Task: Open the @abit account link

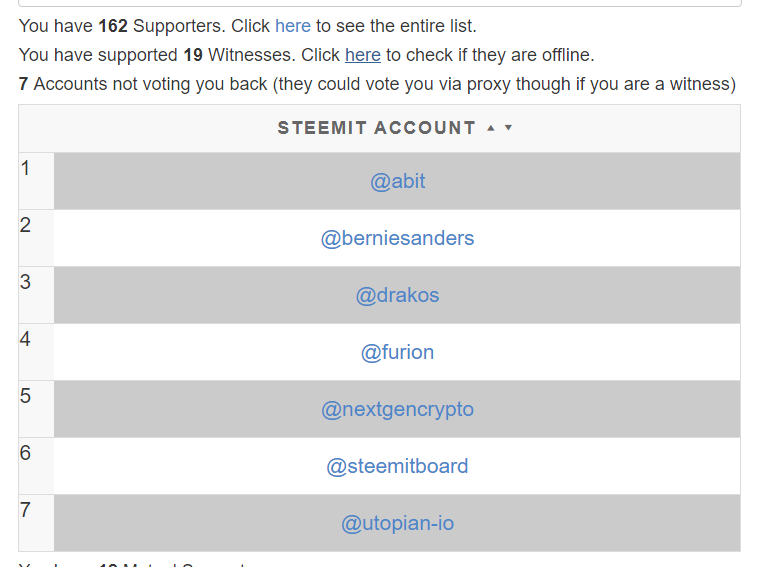Action: (397, 181)
